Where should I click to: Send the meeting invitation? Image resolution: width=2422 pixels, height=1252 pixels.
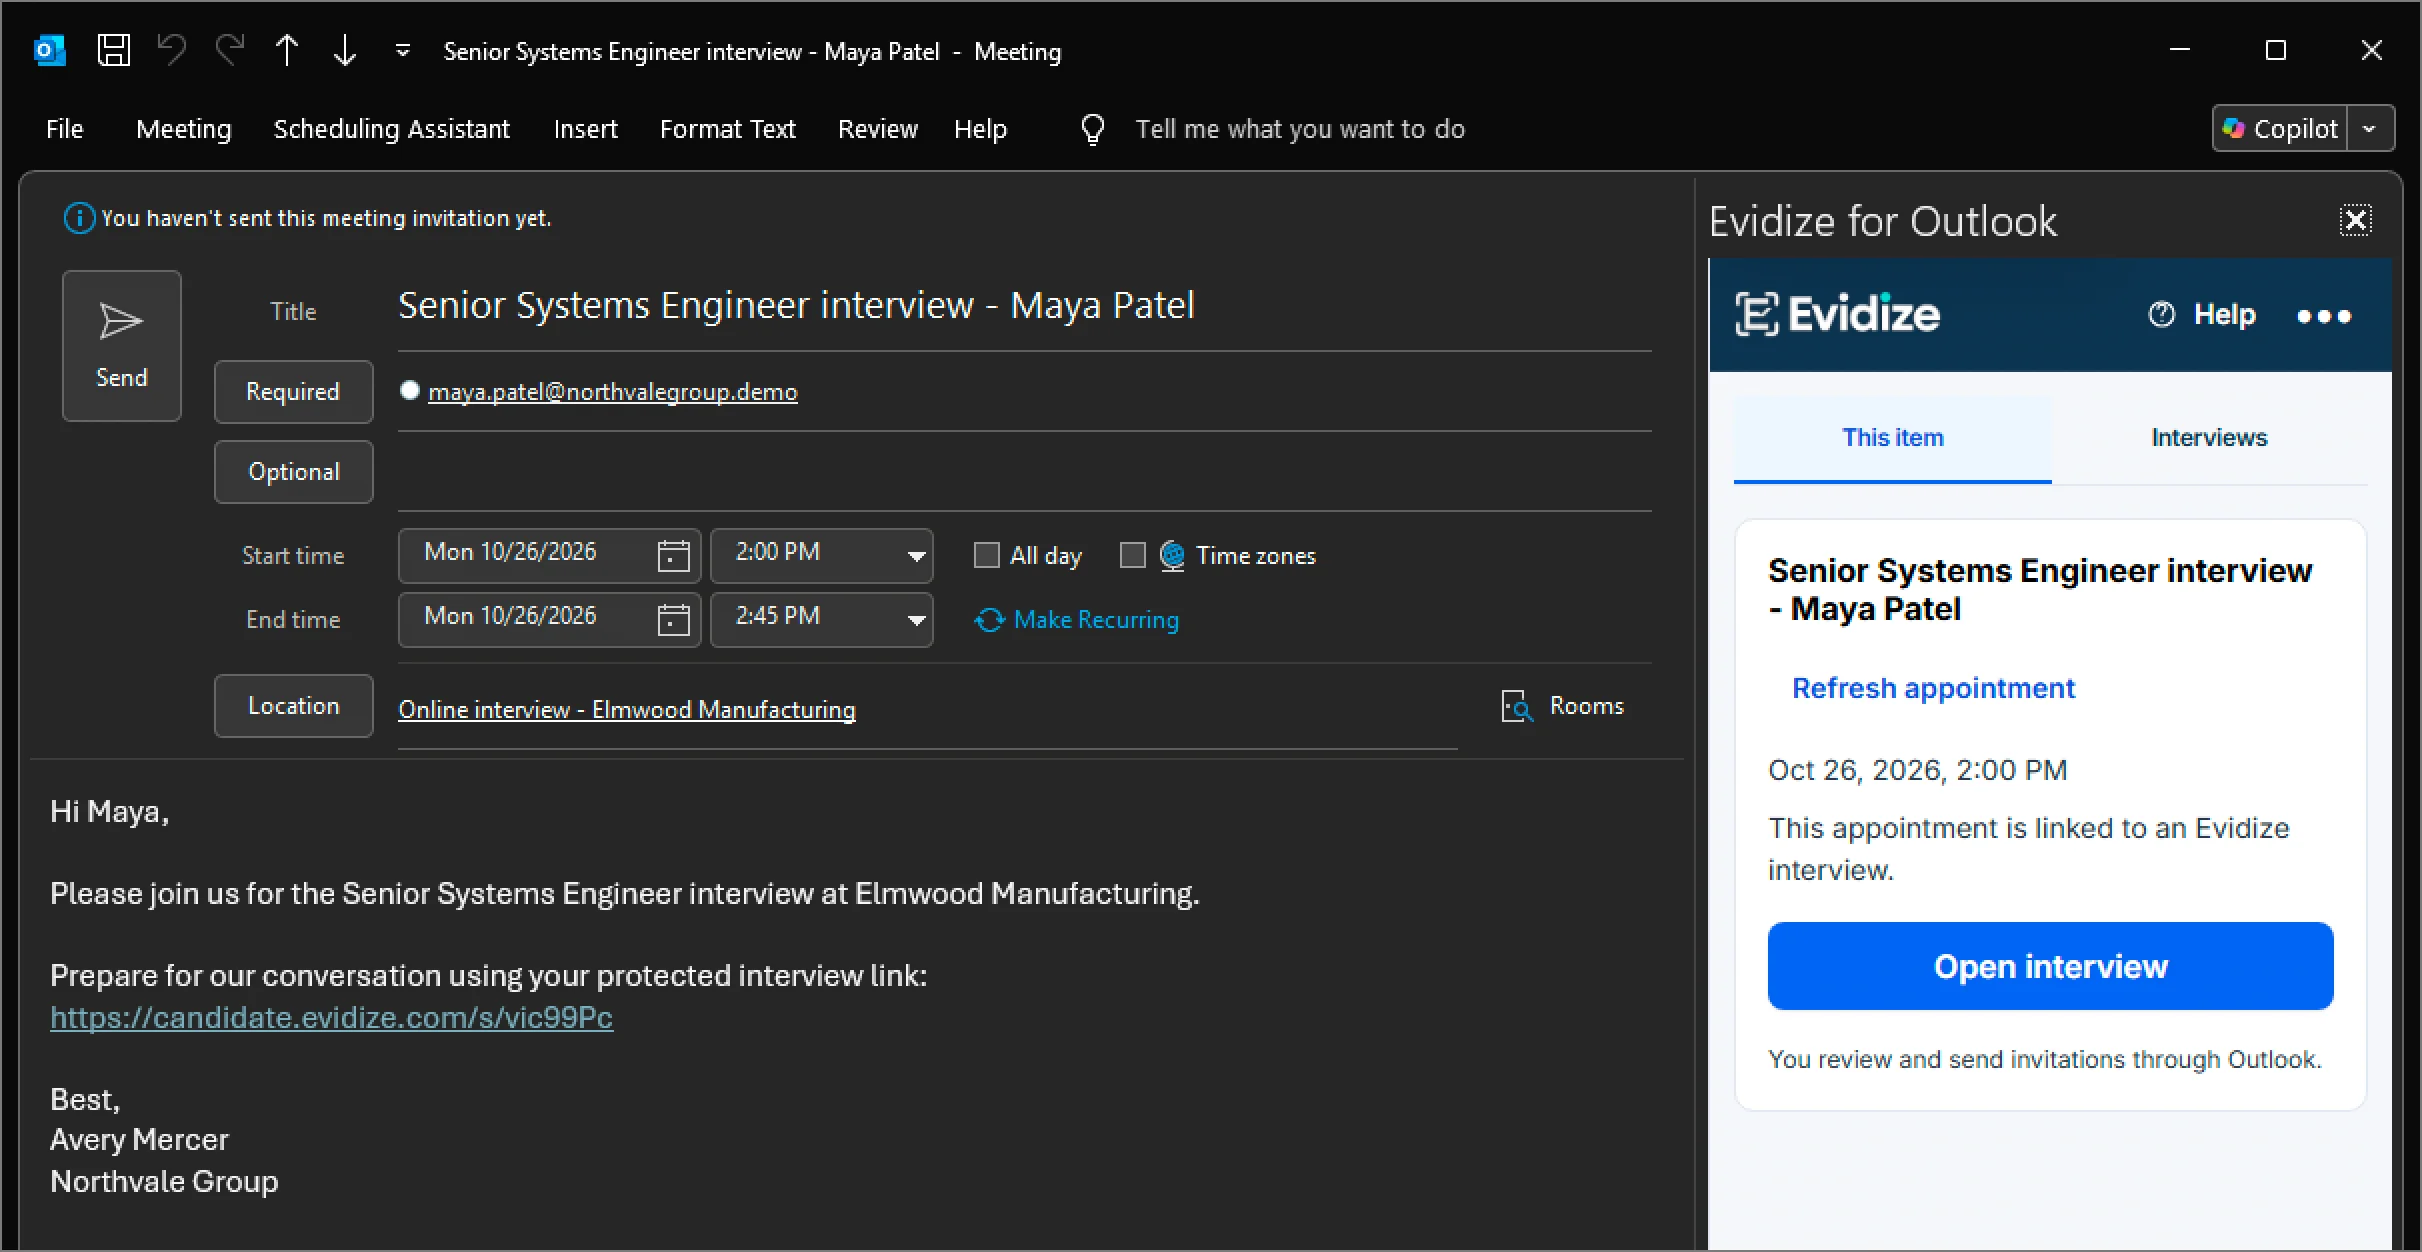coord(122,346)
